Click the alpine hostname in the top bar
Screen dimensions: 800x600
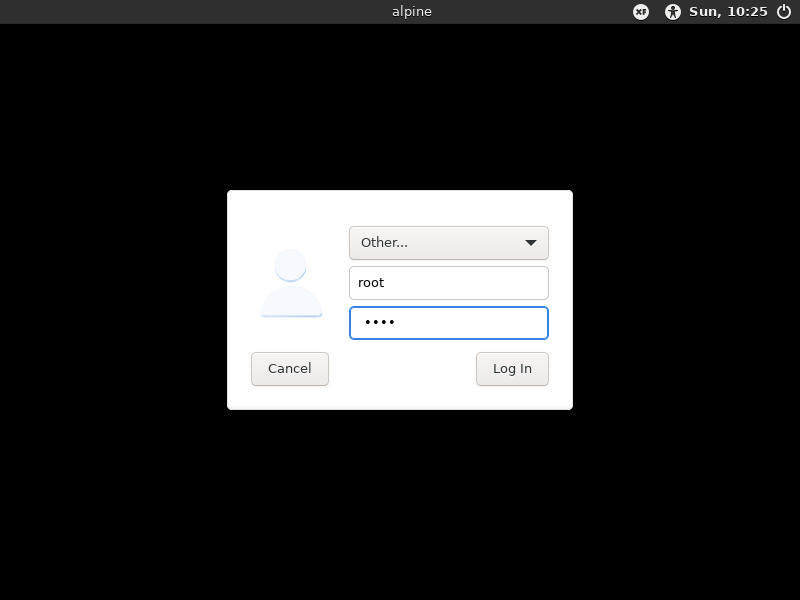coord(411,11)
